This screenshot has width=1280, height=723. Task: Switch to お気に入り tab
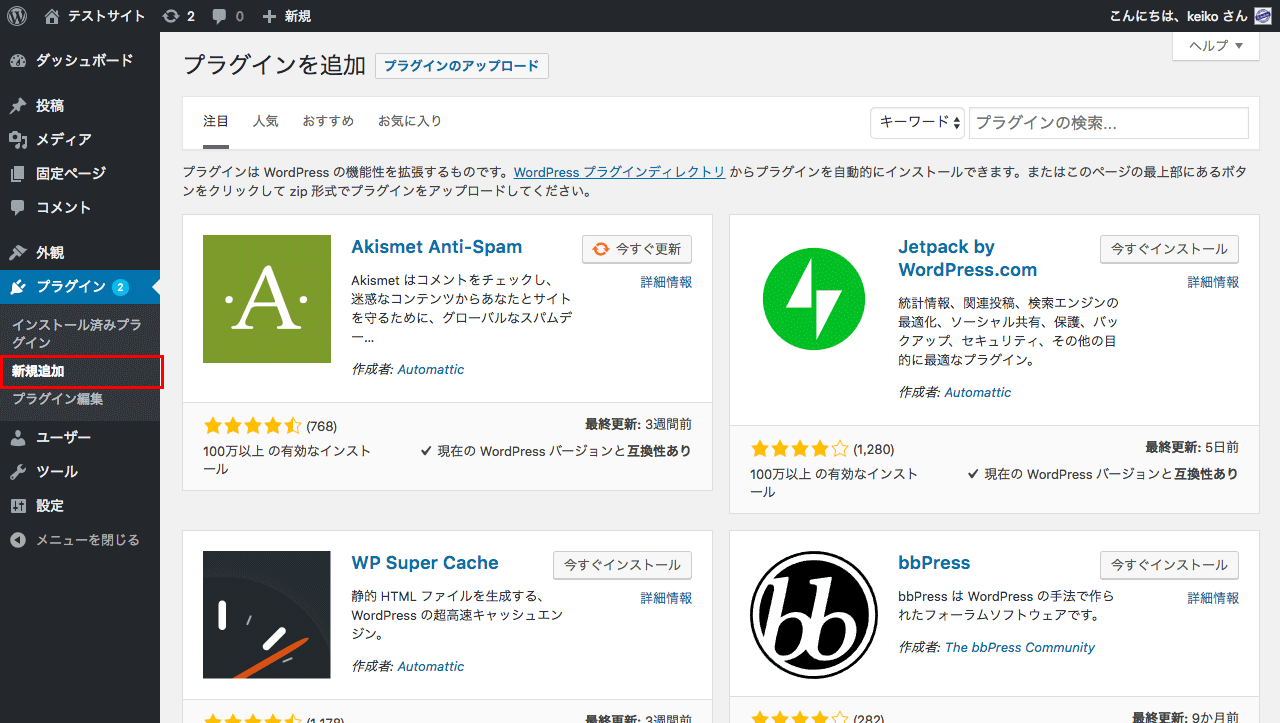410,121
